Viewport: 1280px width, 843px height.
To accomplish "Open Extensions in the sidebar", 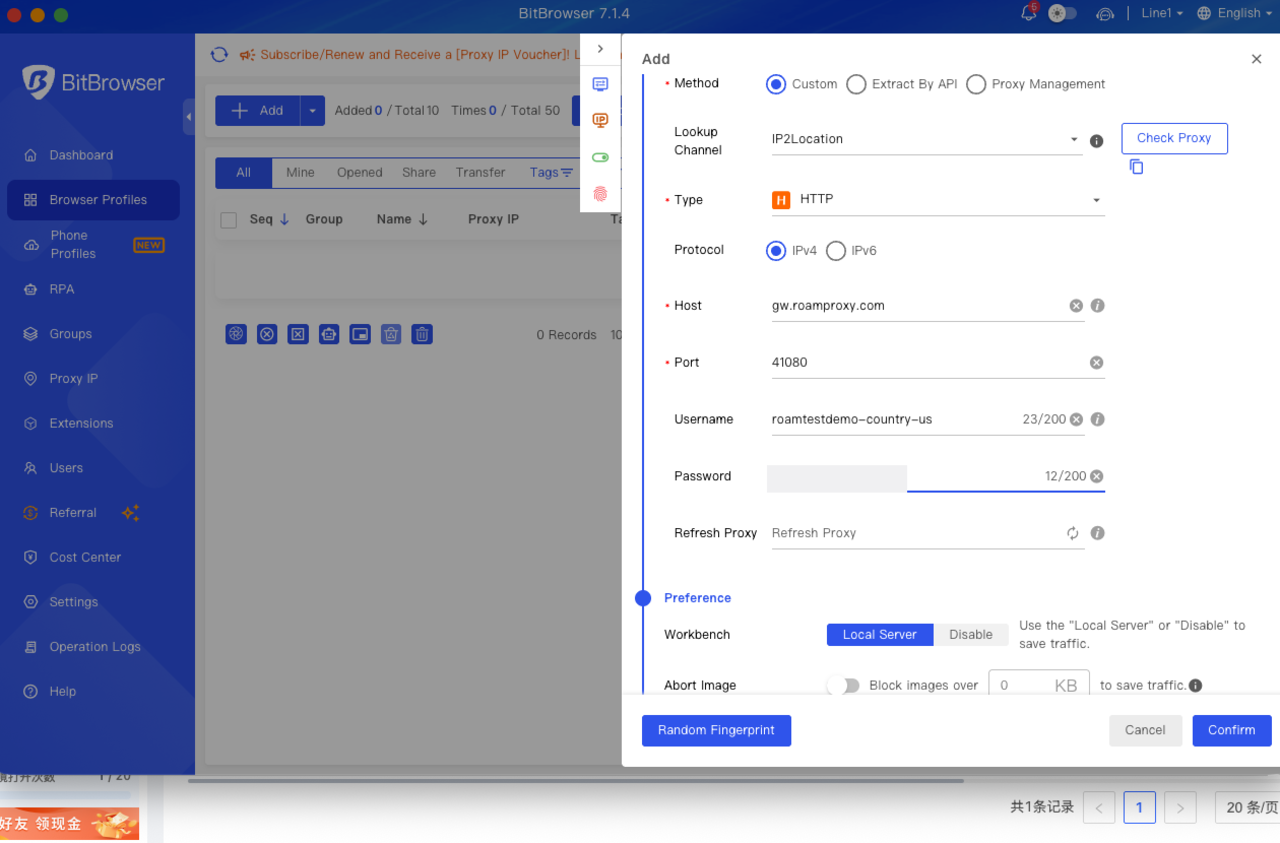I will pyautogui.click(x=94, y=423).
